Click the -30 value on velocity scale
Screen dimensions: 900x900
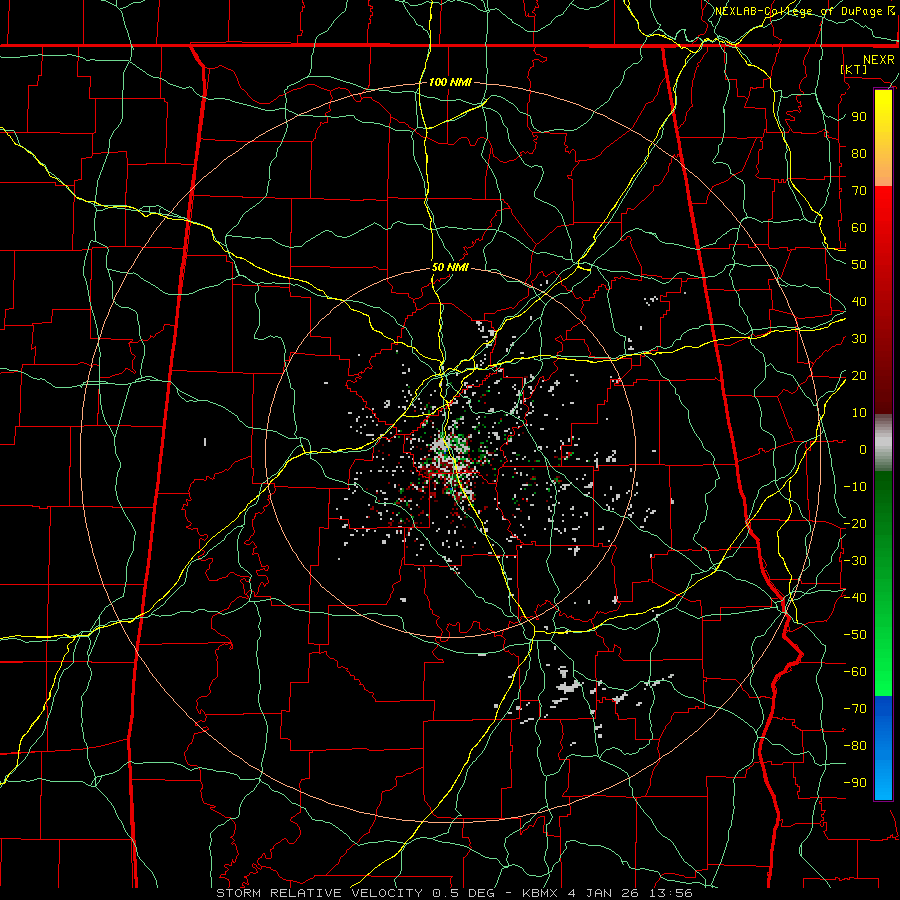click(855, 561)
